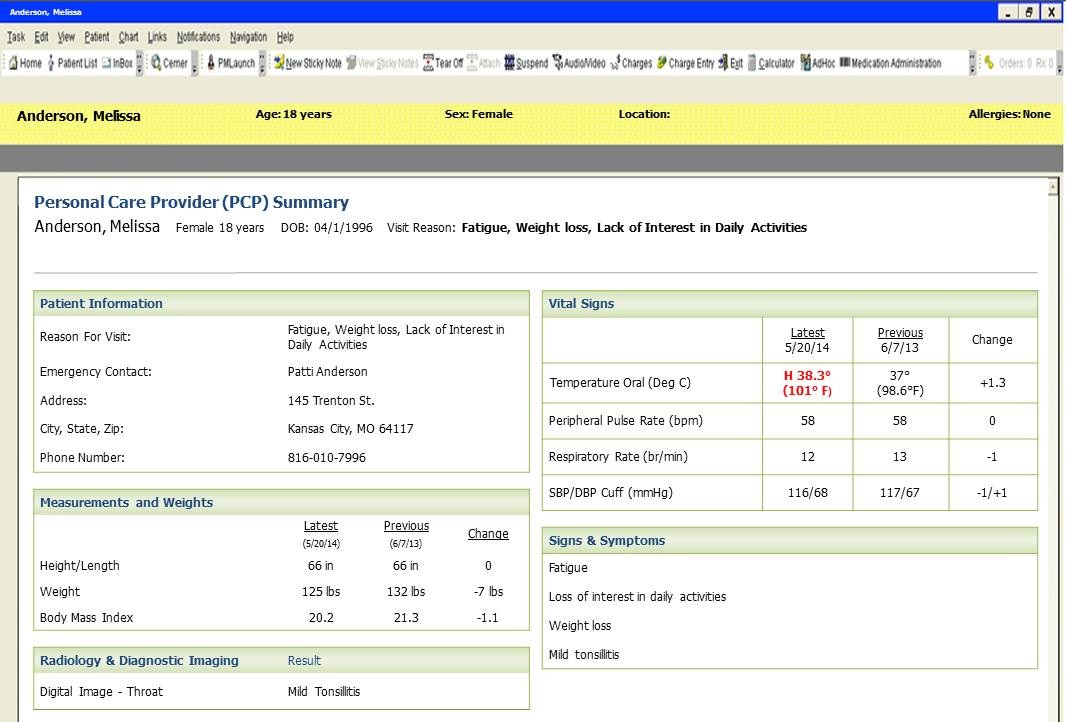Click the Mild Tonsillitis imaging result
Image resolution: width=1066 pixels, height=722 pixels.
pyautogui.click(x=324, y=691)
